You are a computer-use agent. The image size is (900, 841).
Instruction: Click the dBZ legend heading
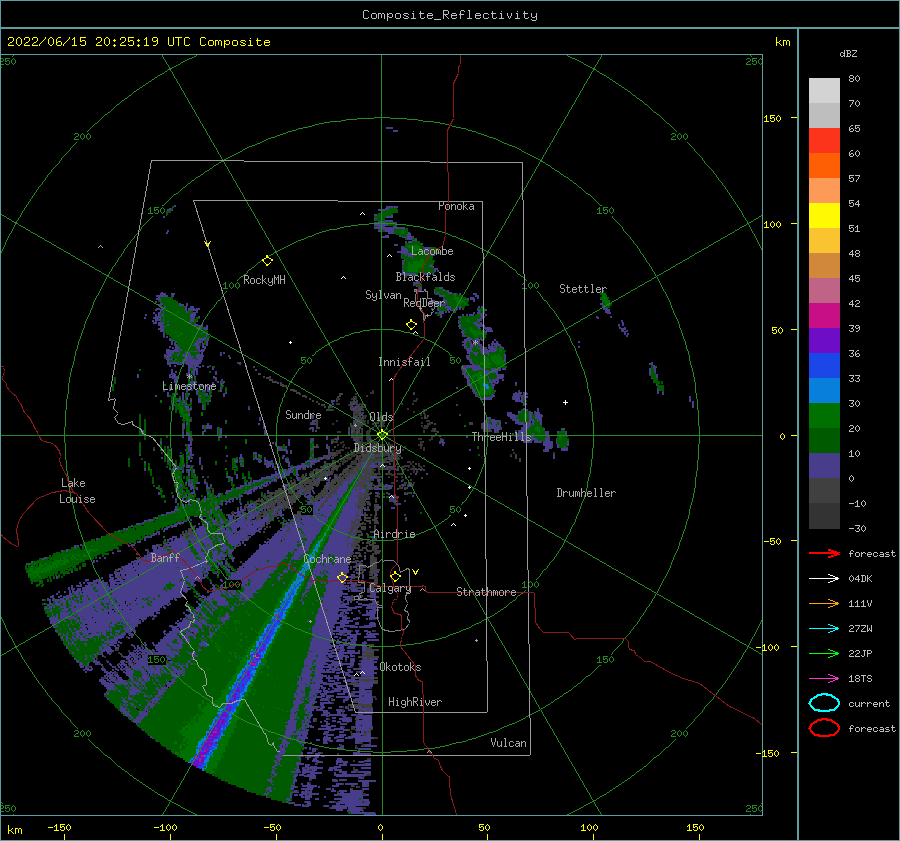[x=848, y=53]
